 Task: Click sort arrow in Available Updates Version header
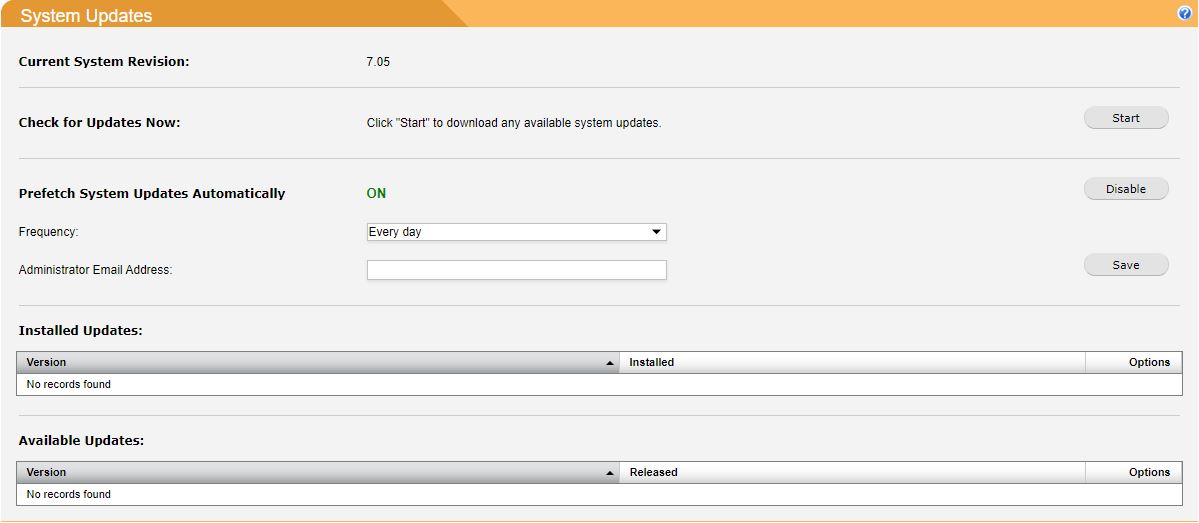(x=609, y=473)
